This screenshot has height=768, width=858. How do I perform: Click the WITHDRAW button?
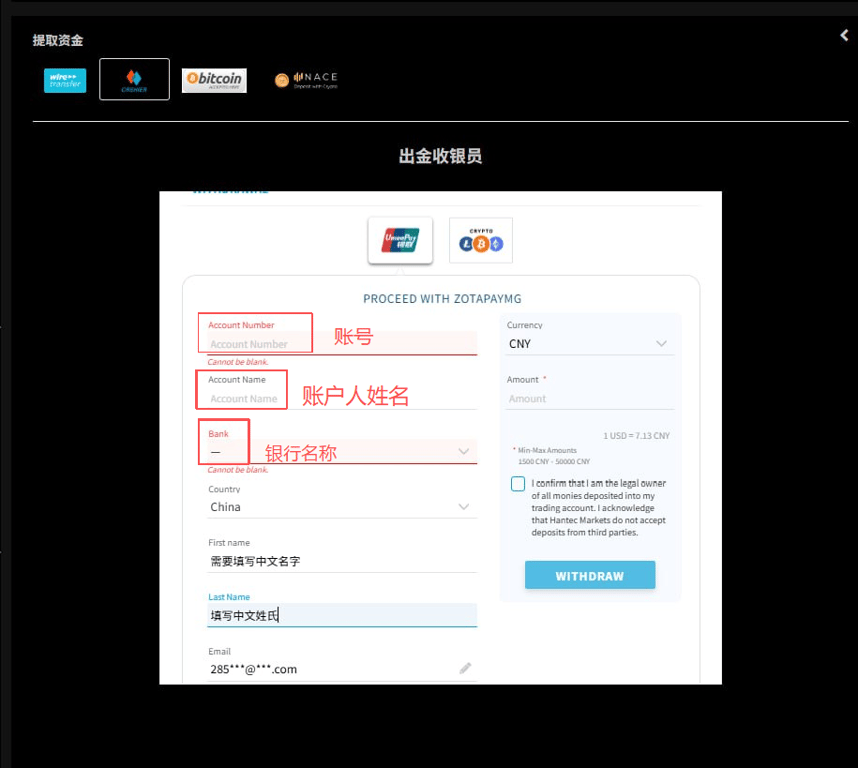point(590,575)
